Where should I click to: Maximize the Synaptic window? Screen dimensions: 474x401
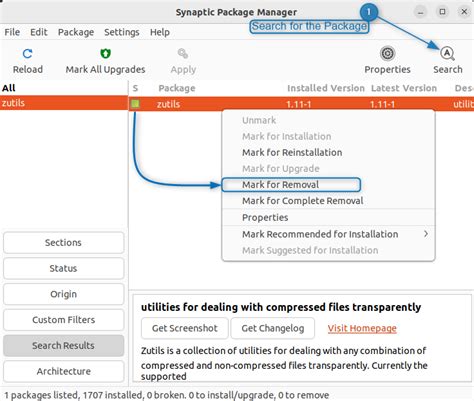coord(442,12)
